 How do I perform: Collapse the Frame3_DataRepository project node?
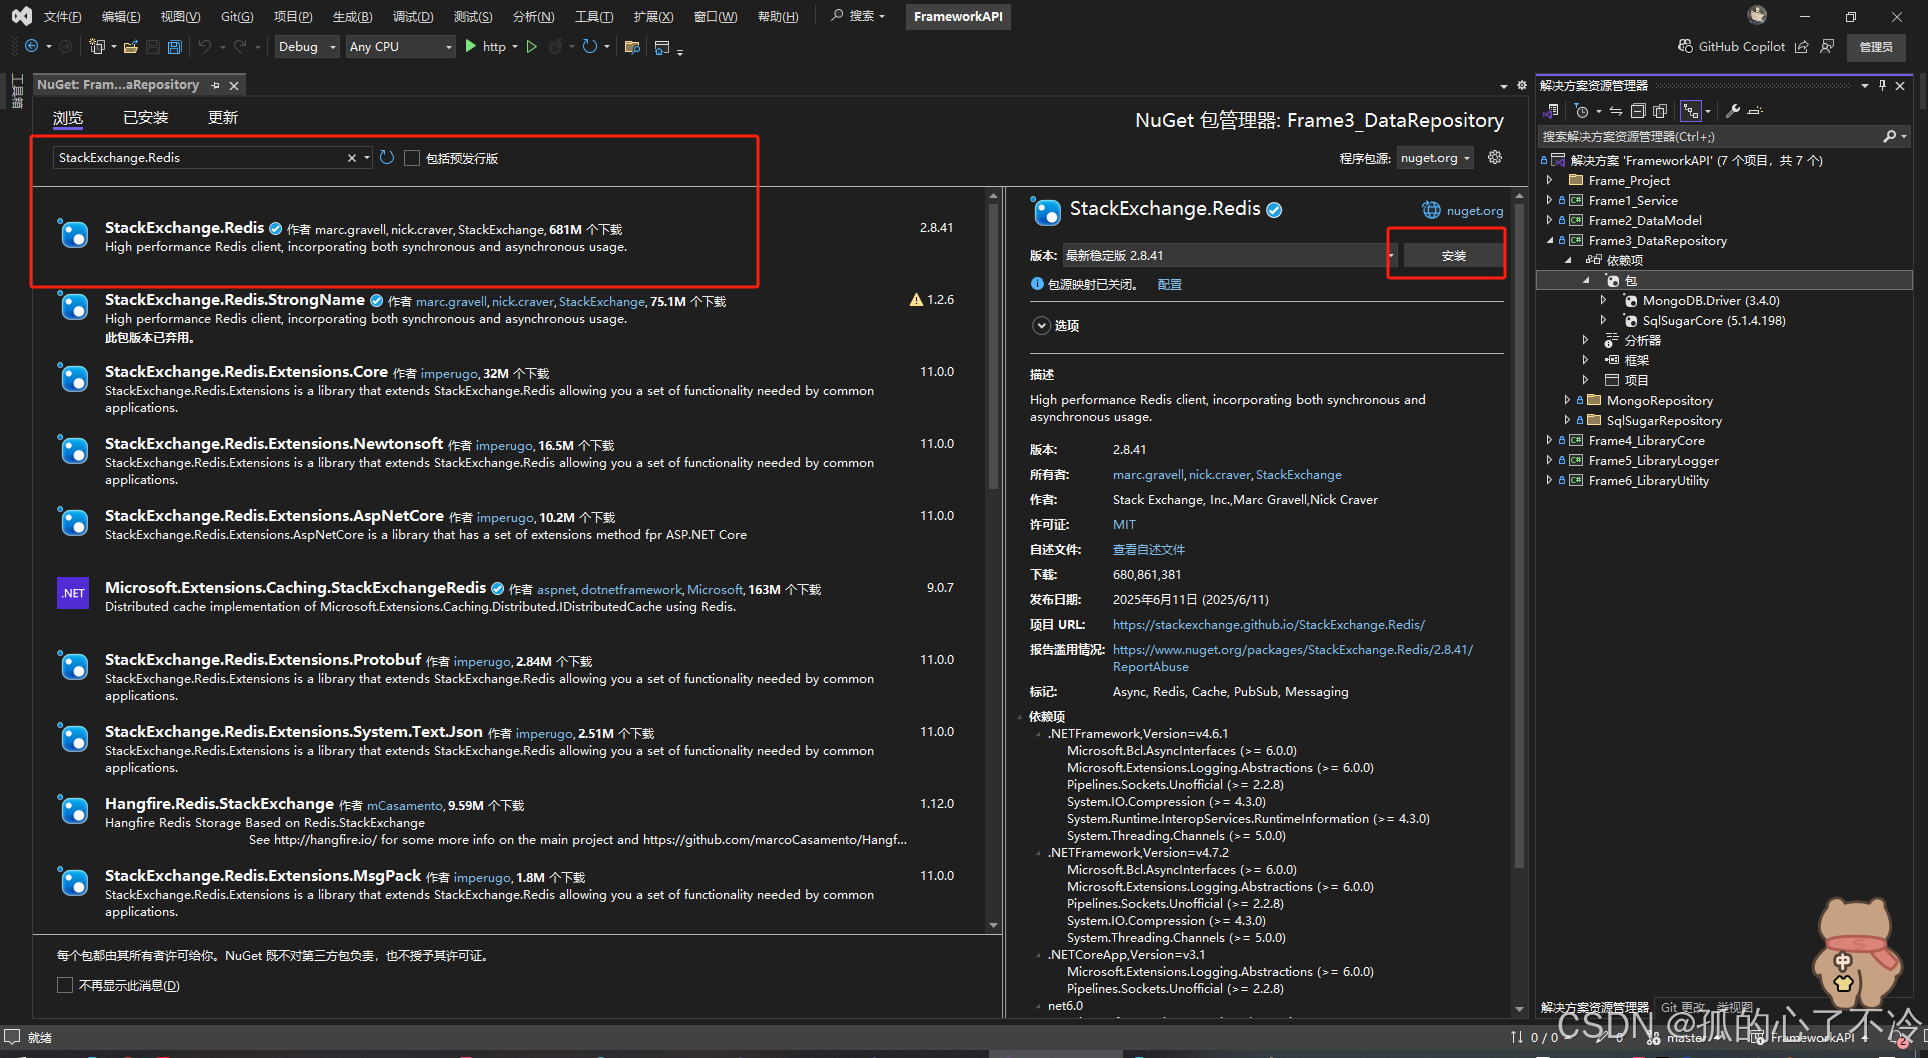[1550, 241]
